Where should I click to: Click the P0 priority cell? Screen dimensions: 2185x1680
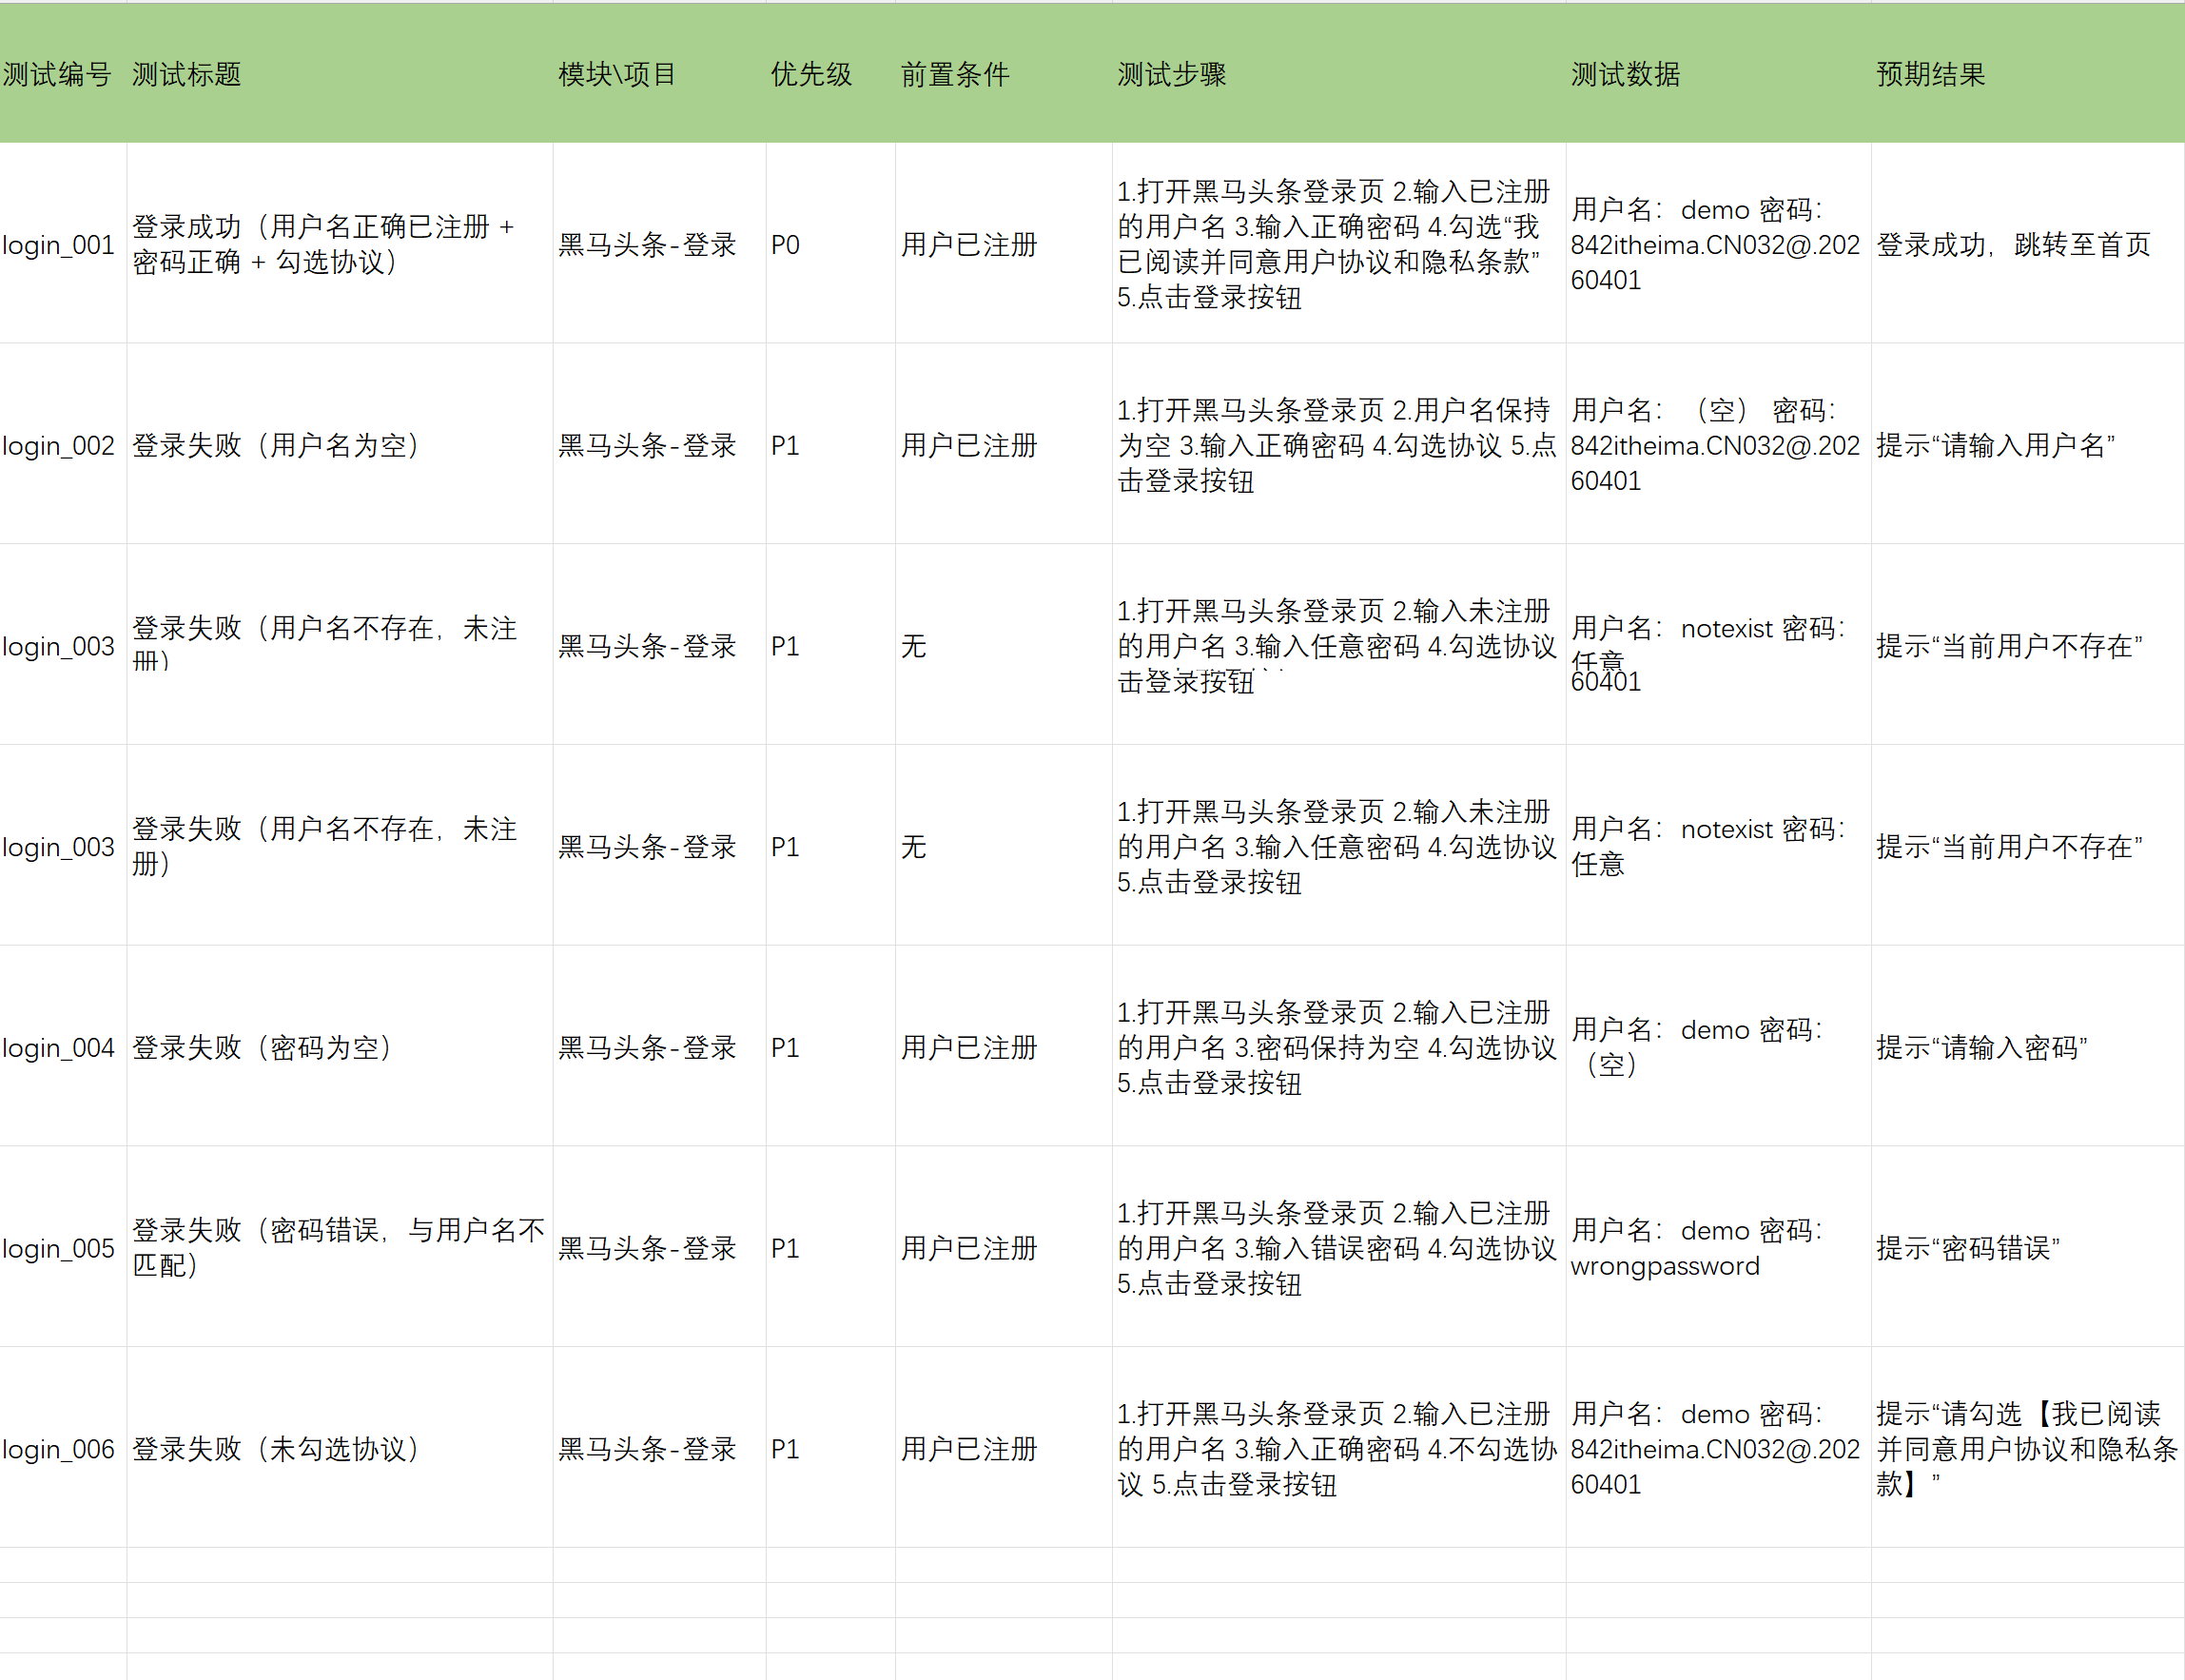click(x=831, y=244)
